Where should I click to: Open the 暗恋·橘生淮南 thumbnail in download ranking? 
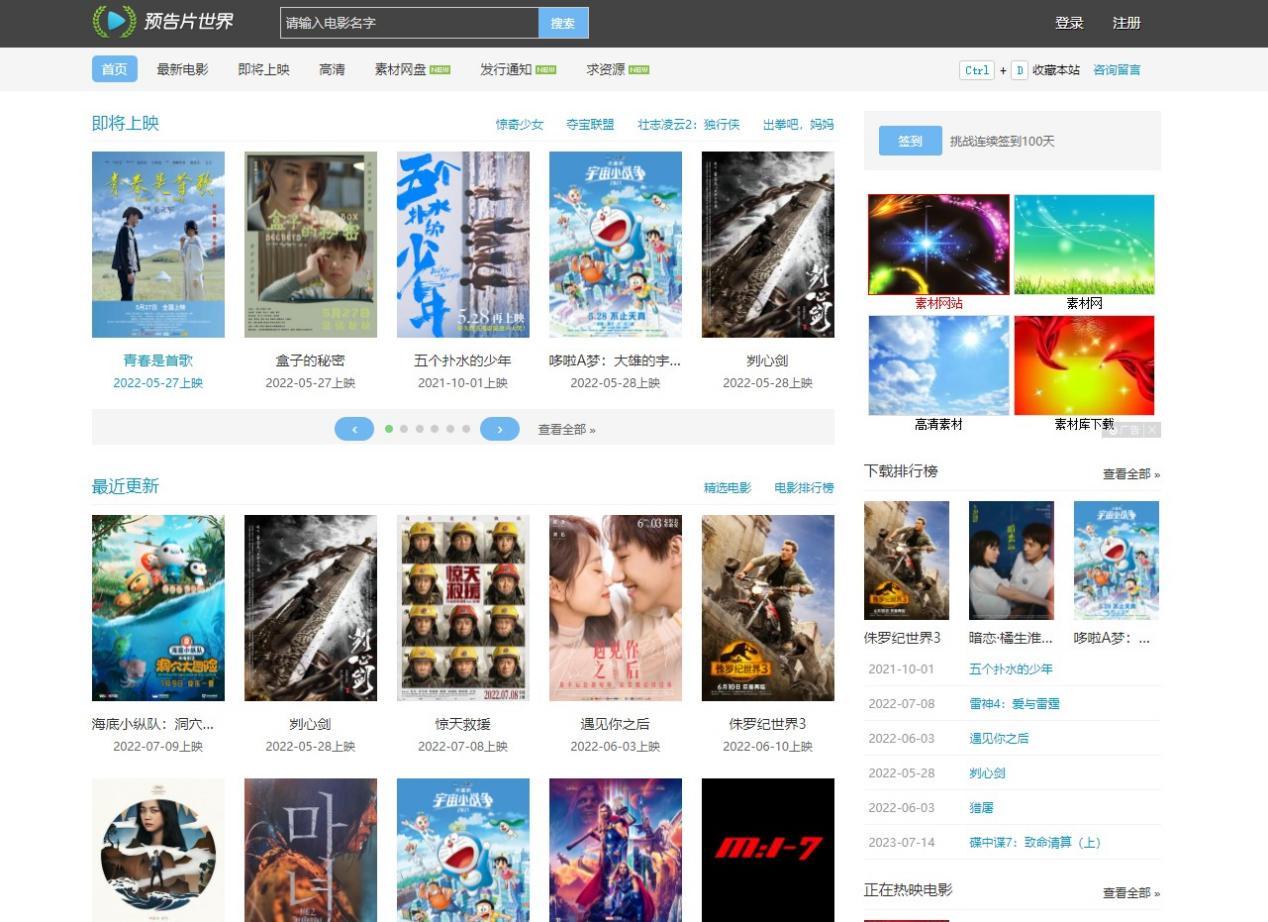(1011, 560)
